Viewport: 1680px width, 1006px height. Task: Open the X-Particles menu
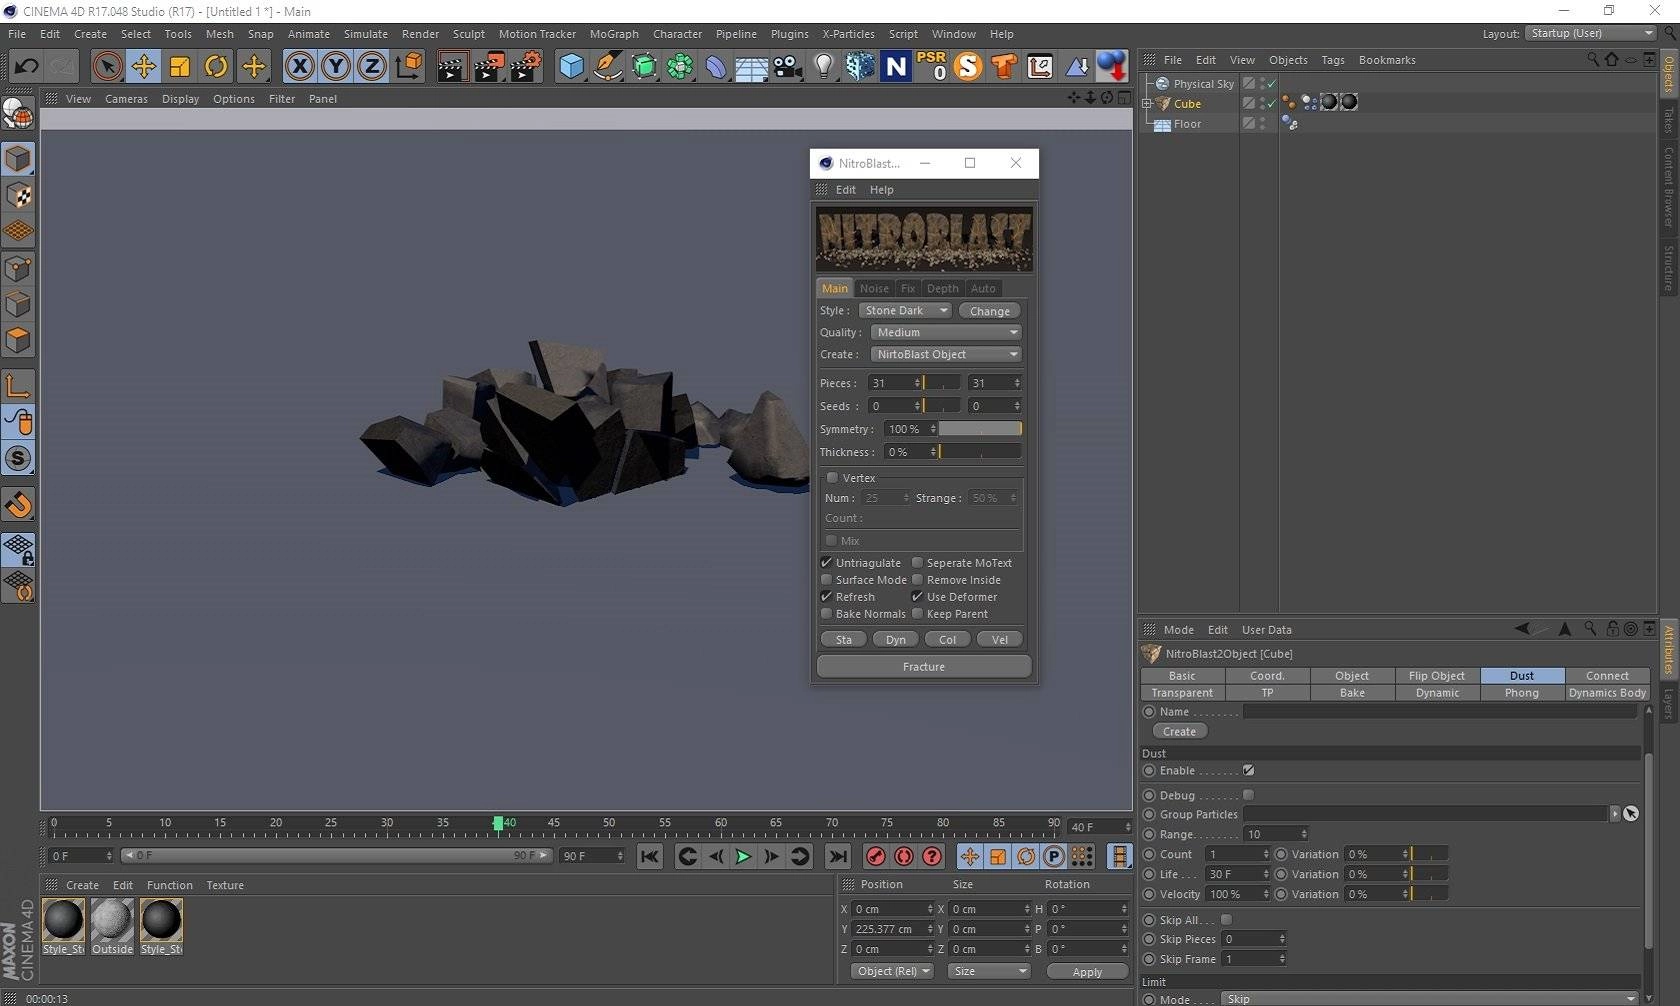[848, 34]
